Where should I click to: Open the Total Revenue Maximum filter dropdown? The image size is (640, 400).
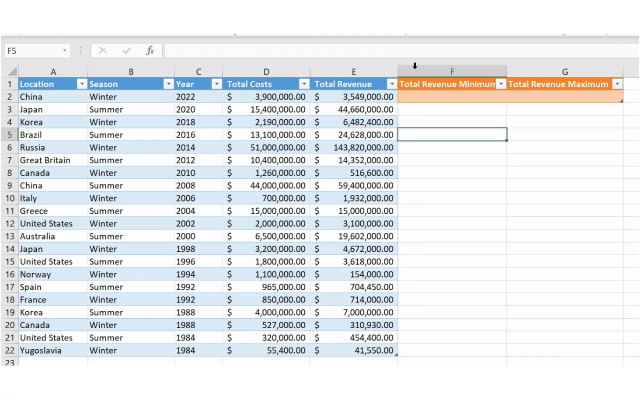pos(618,84)
